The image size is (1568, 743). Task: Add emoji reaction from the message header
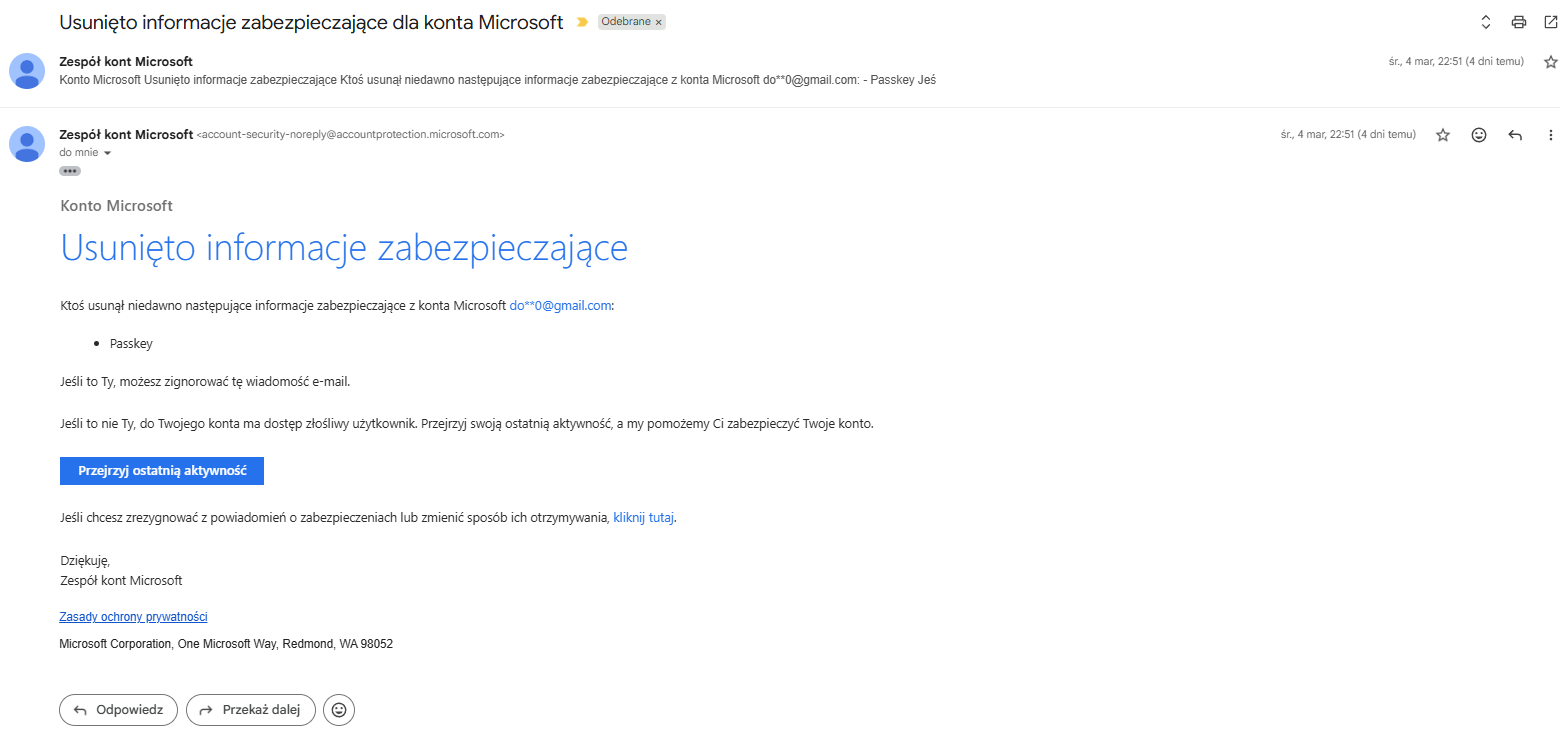click(1479, 135)
